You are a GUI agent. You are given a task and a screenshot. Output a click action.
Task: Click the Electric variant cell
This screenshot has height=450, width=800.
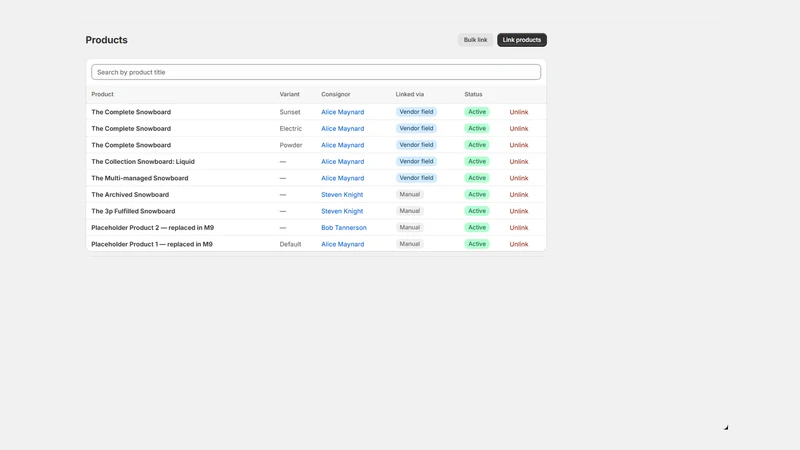tap(290, 129)
